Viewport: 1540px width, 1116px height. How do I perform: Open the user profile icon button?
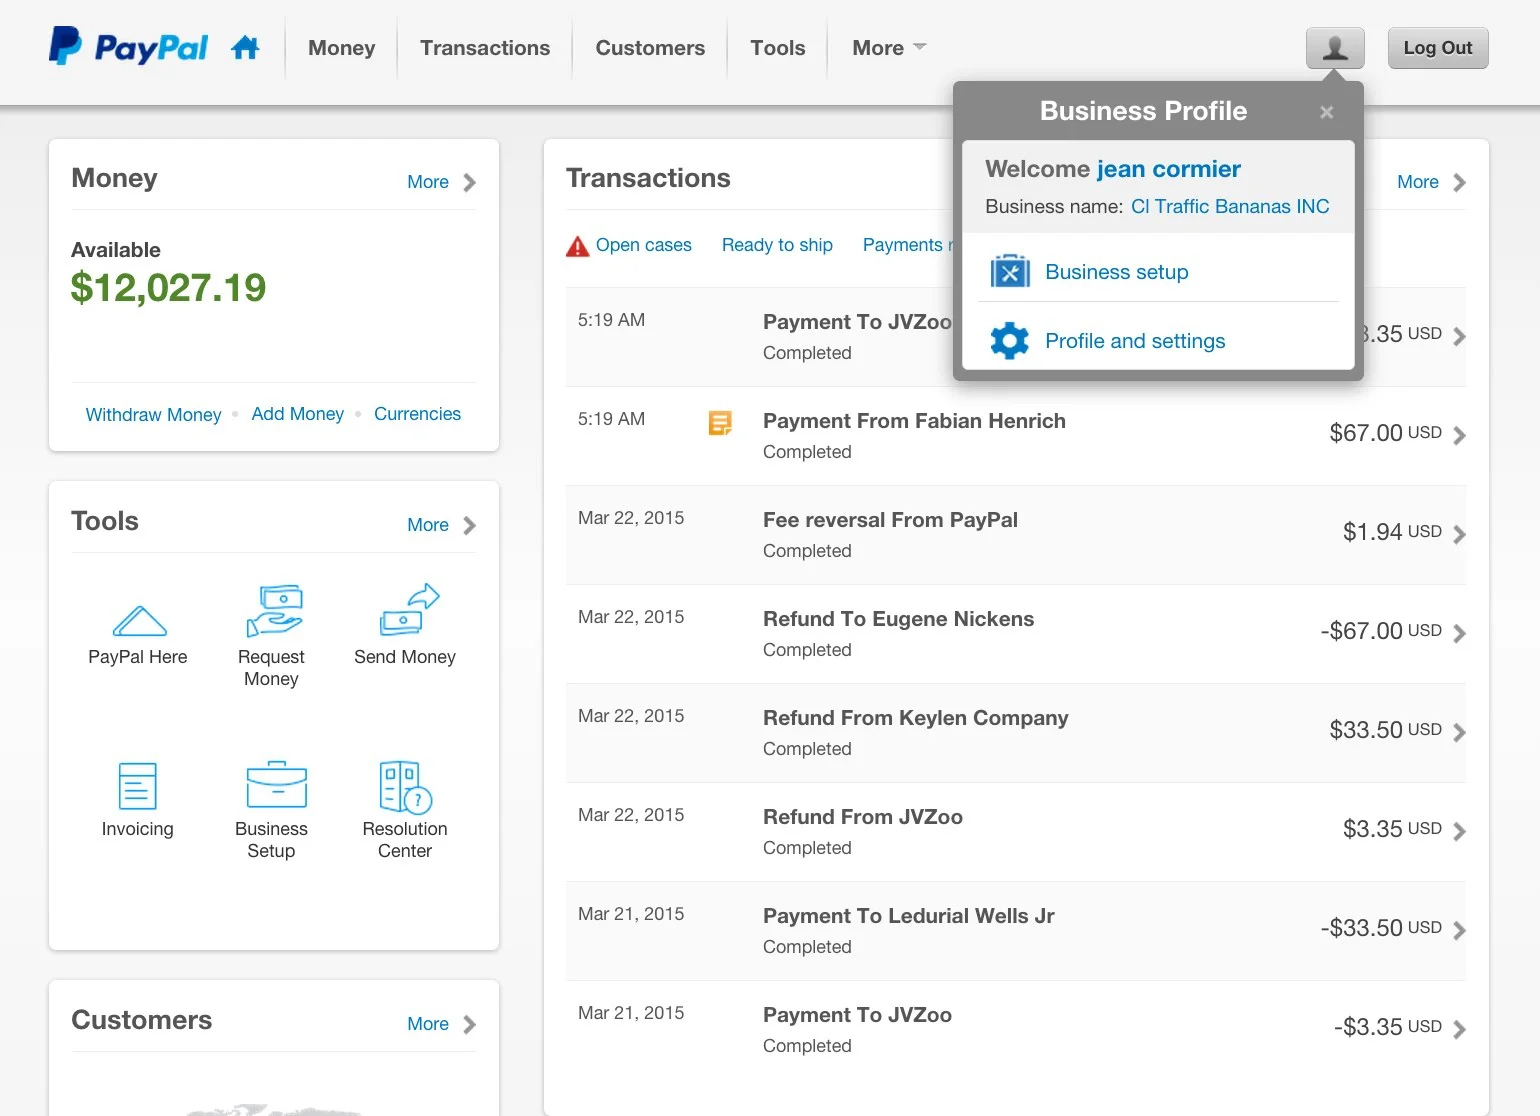click(x=1335, y=48)
